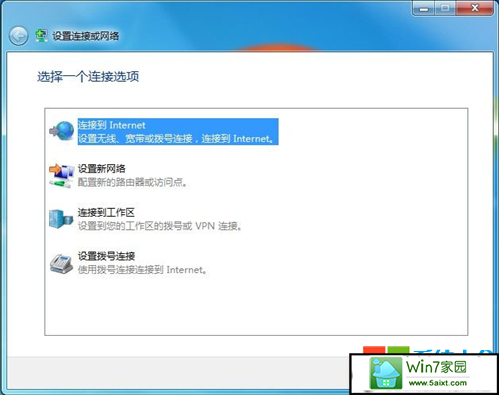Click the globe icon for 连接到 Internet
The image size is (499, 395).
point(61,131)
